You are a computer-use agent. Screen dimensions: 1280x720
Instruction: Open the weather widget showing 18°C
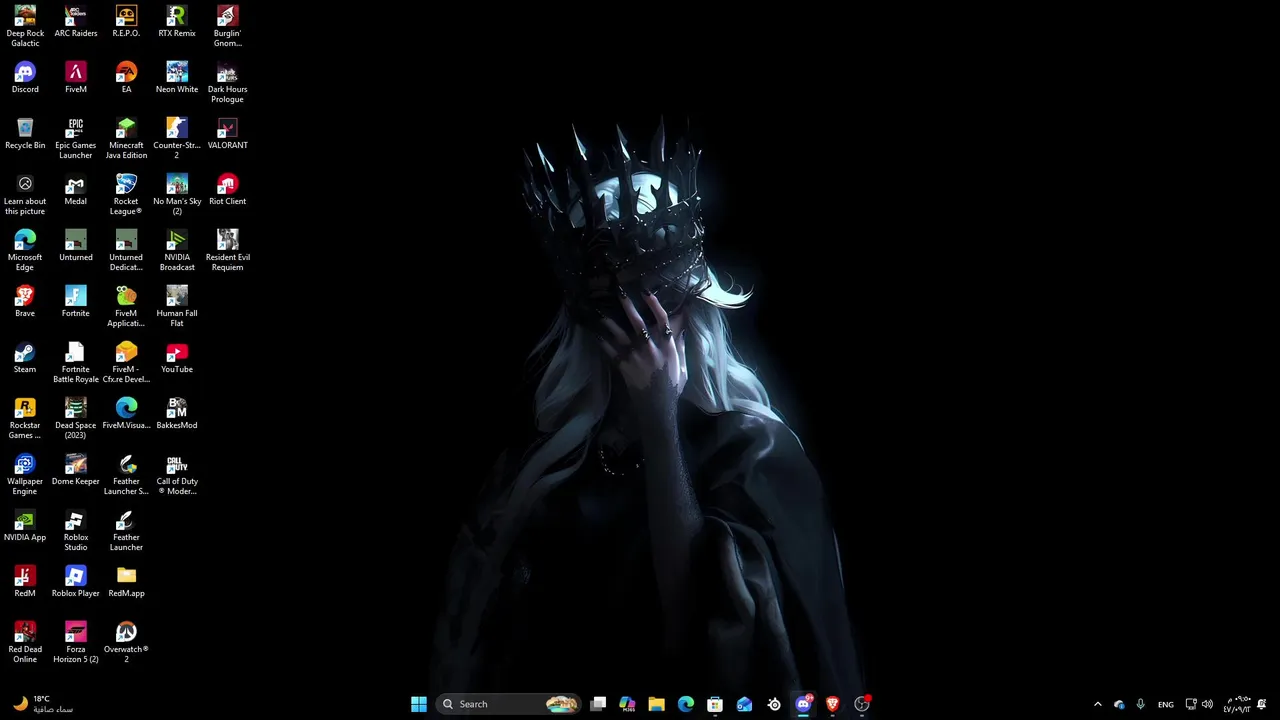coord(43,704)
